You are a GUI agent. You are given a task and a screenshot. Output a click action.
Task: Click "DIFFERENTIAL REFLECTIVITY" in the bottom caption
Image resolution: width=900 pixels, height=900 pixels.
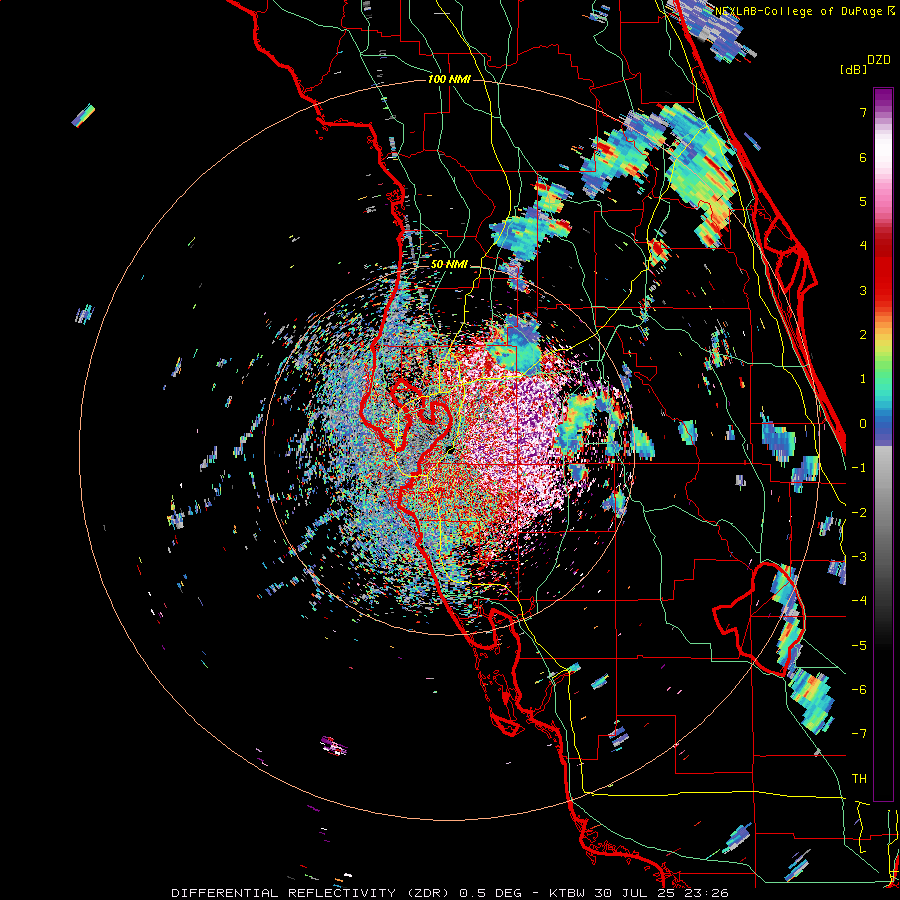(284, 893)
